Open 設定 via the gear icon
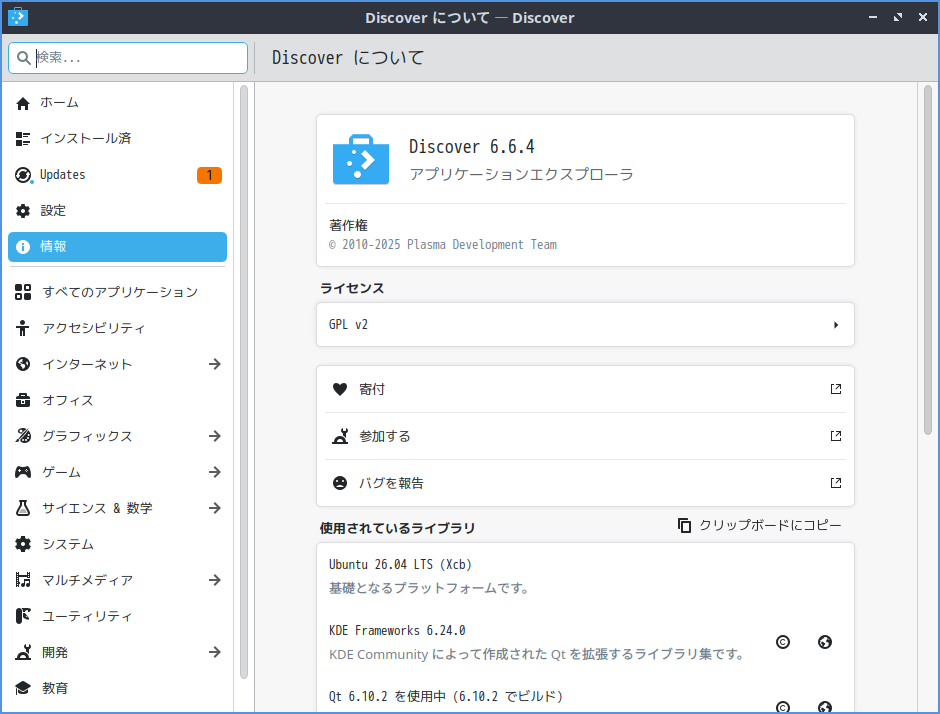Viewport: 940px width, 714px height. click(x=23, y=211)
